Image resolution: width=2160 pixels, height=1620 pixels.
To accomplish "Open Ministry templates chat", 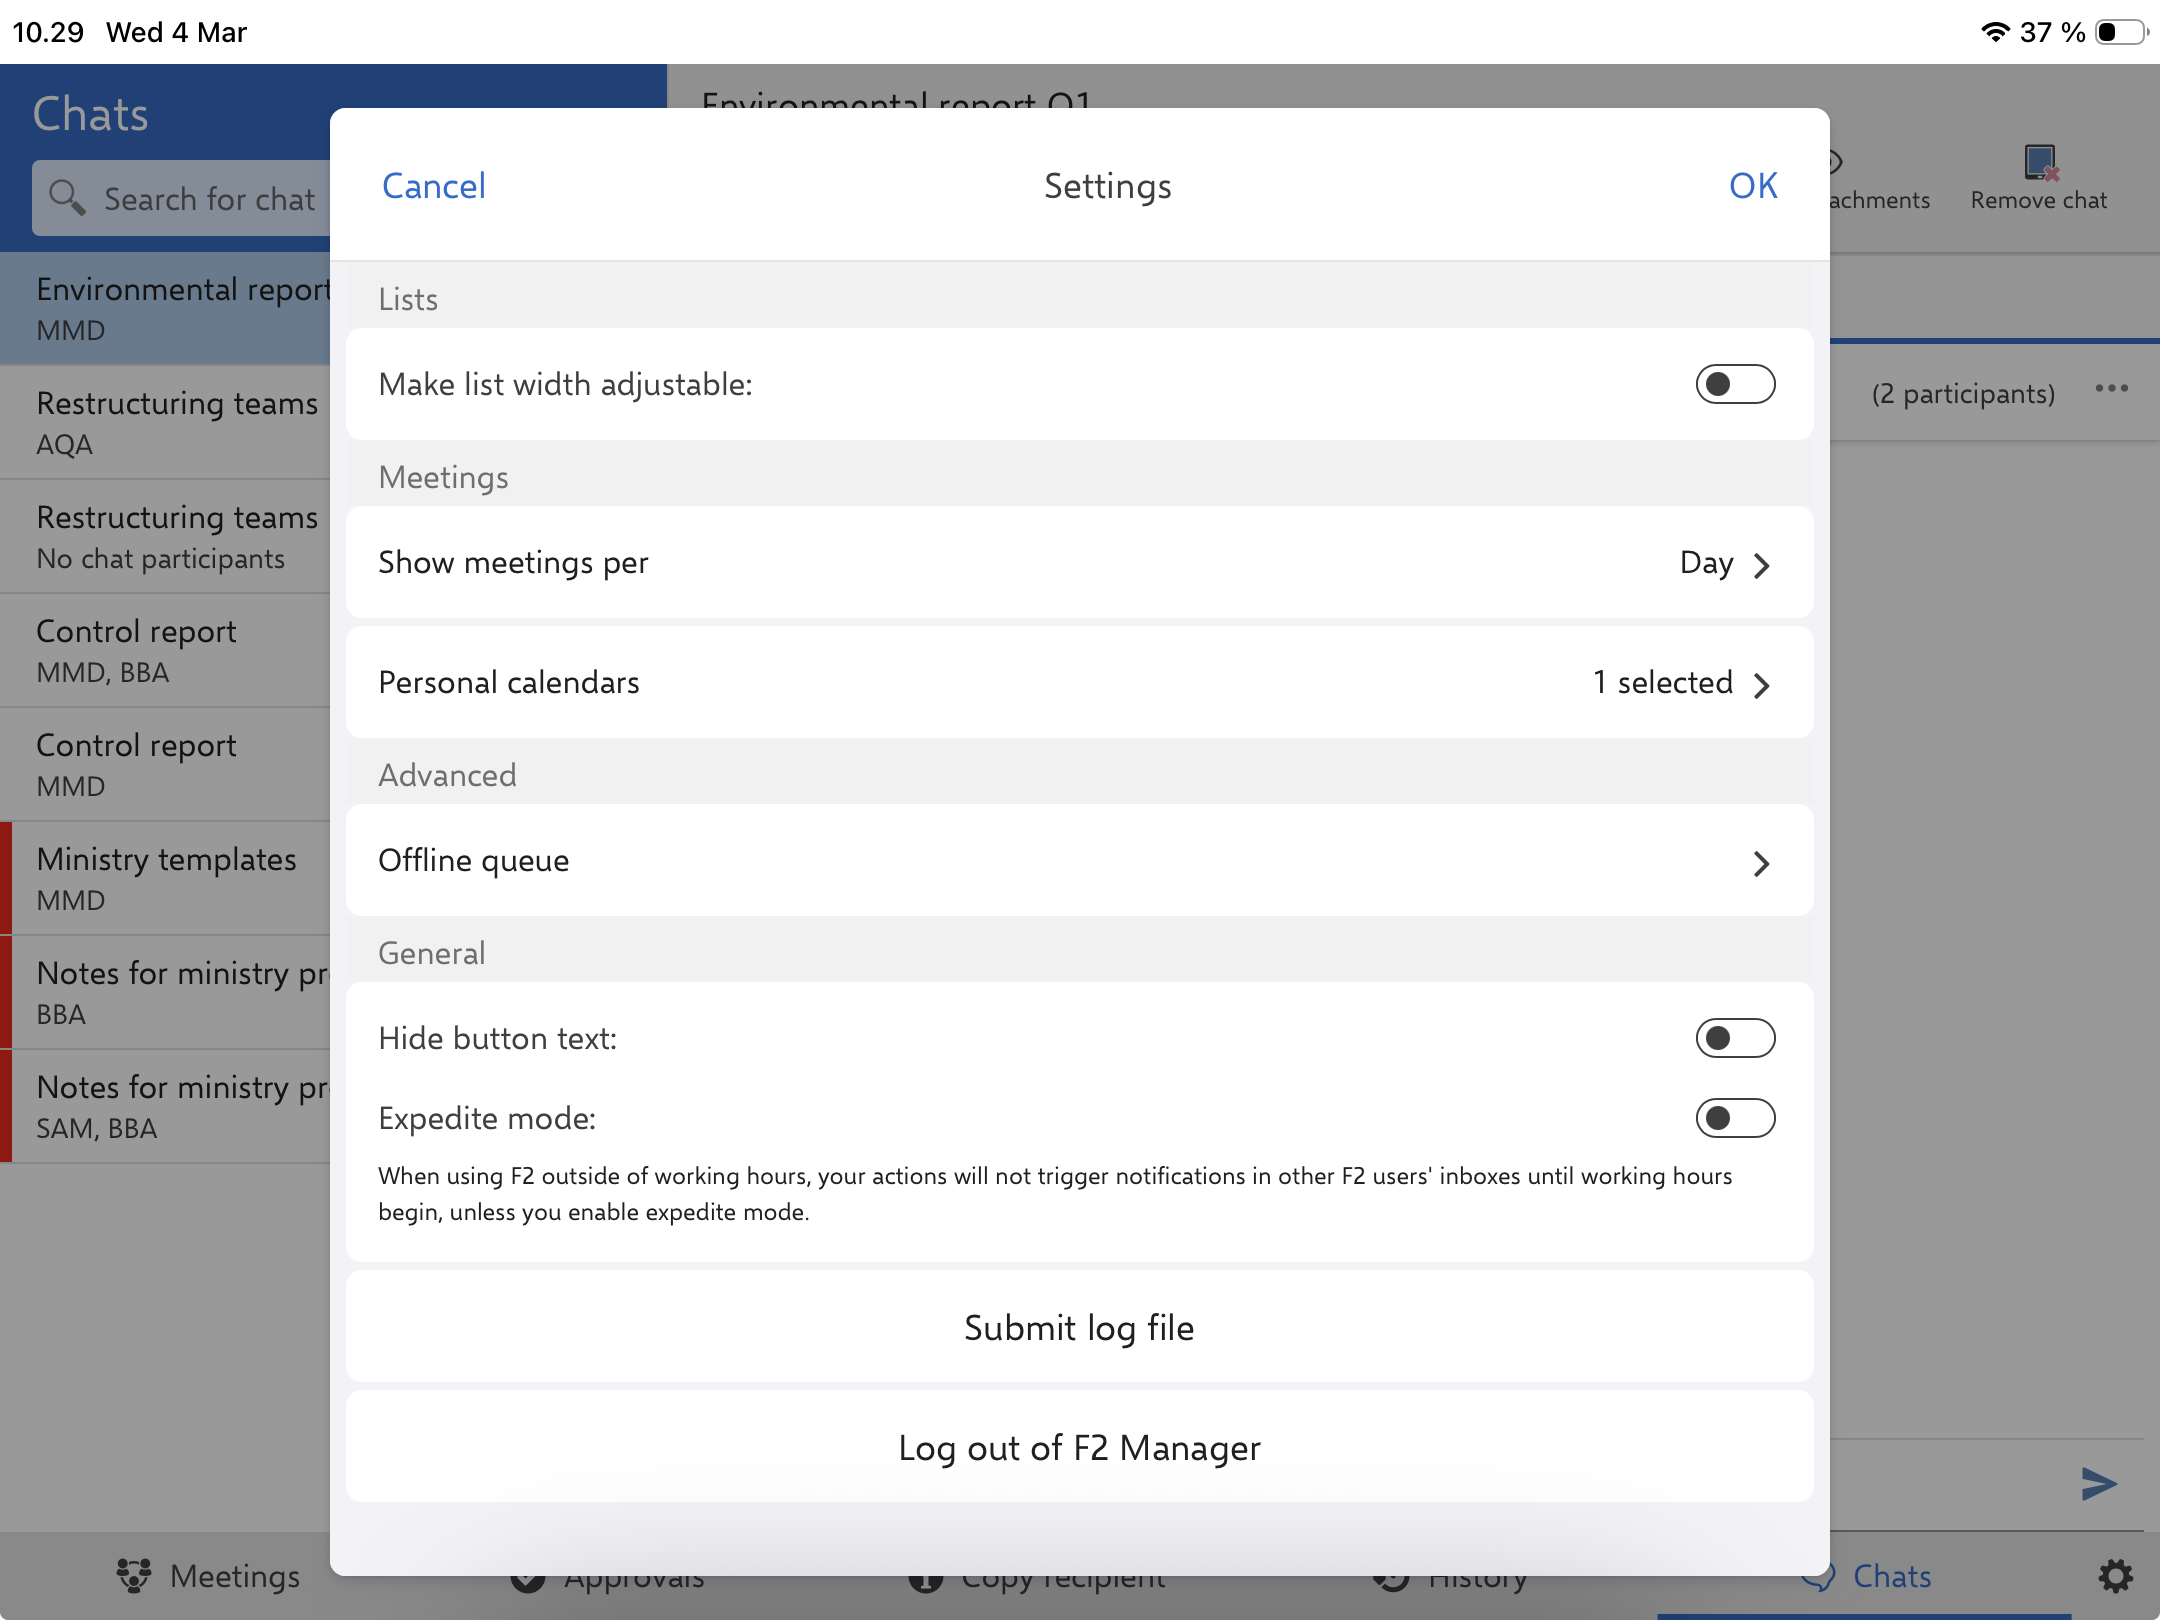I will pos(165,878).
